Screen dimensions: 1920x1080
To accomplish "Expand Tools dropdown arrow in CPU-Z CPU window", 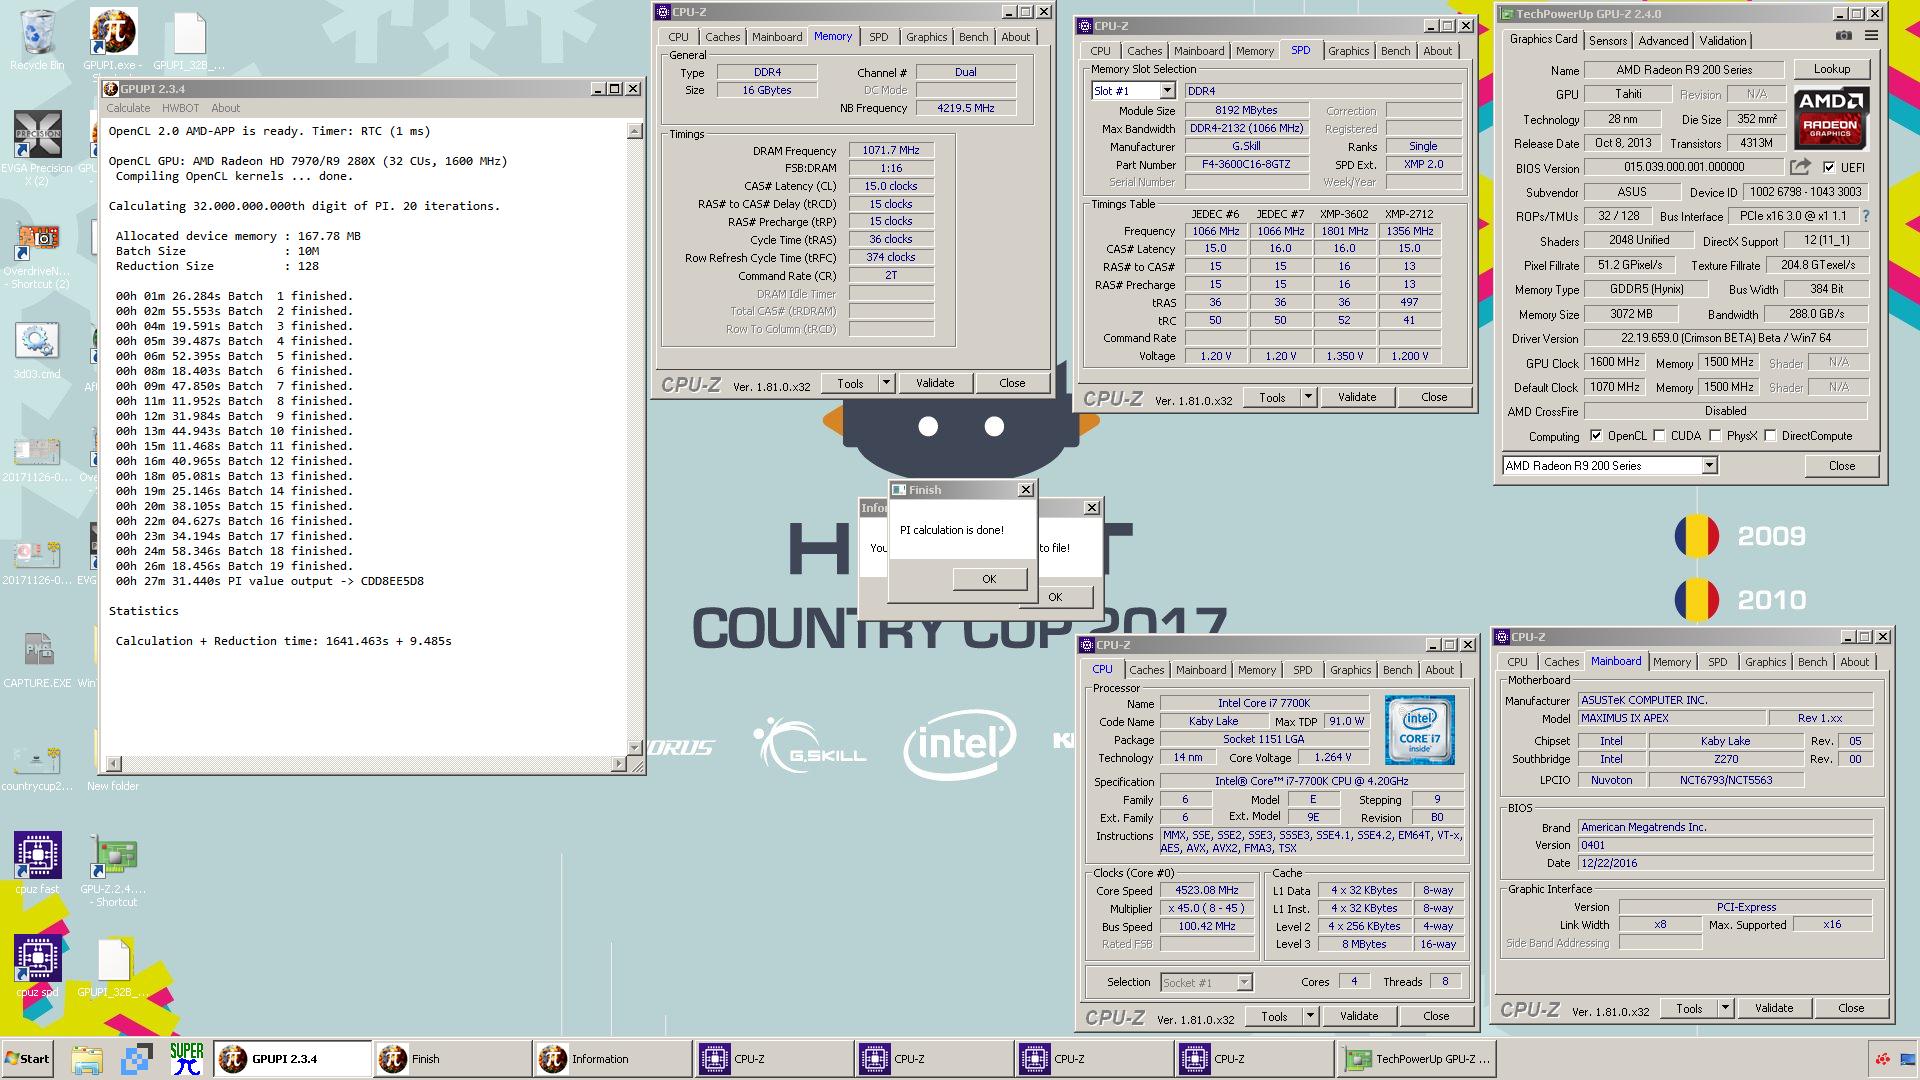I will coord(1309,1016).
